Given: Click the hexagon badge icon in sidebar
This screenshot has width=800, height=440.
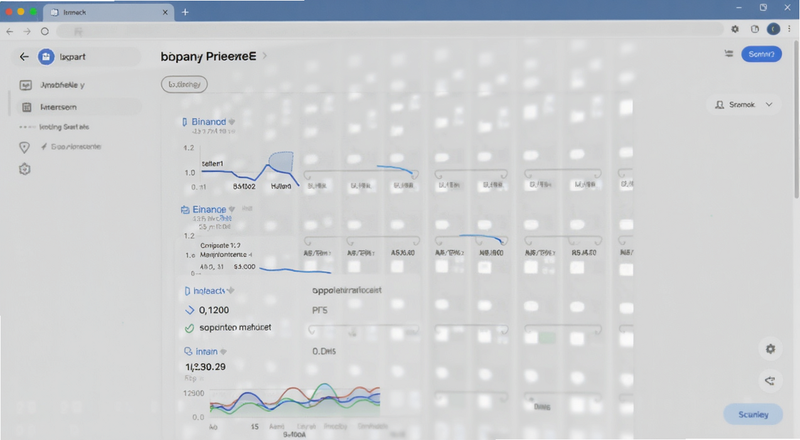Looking at the screenshot, I should pyautogui.click(x=24, y=169).
